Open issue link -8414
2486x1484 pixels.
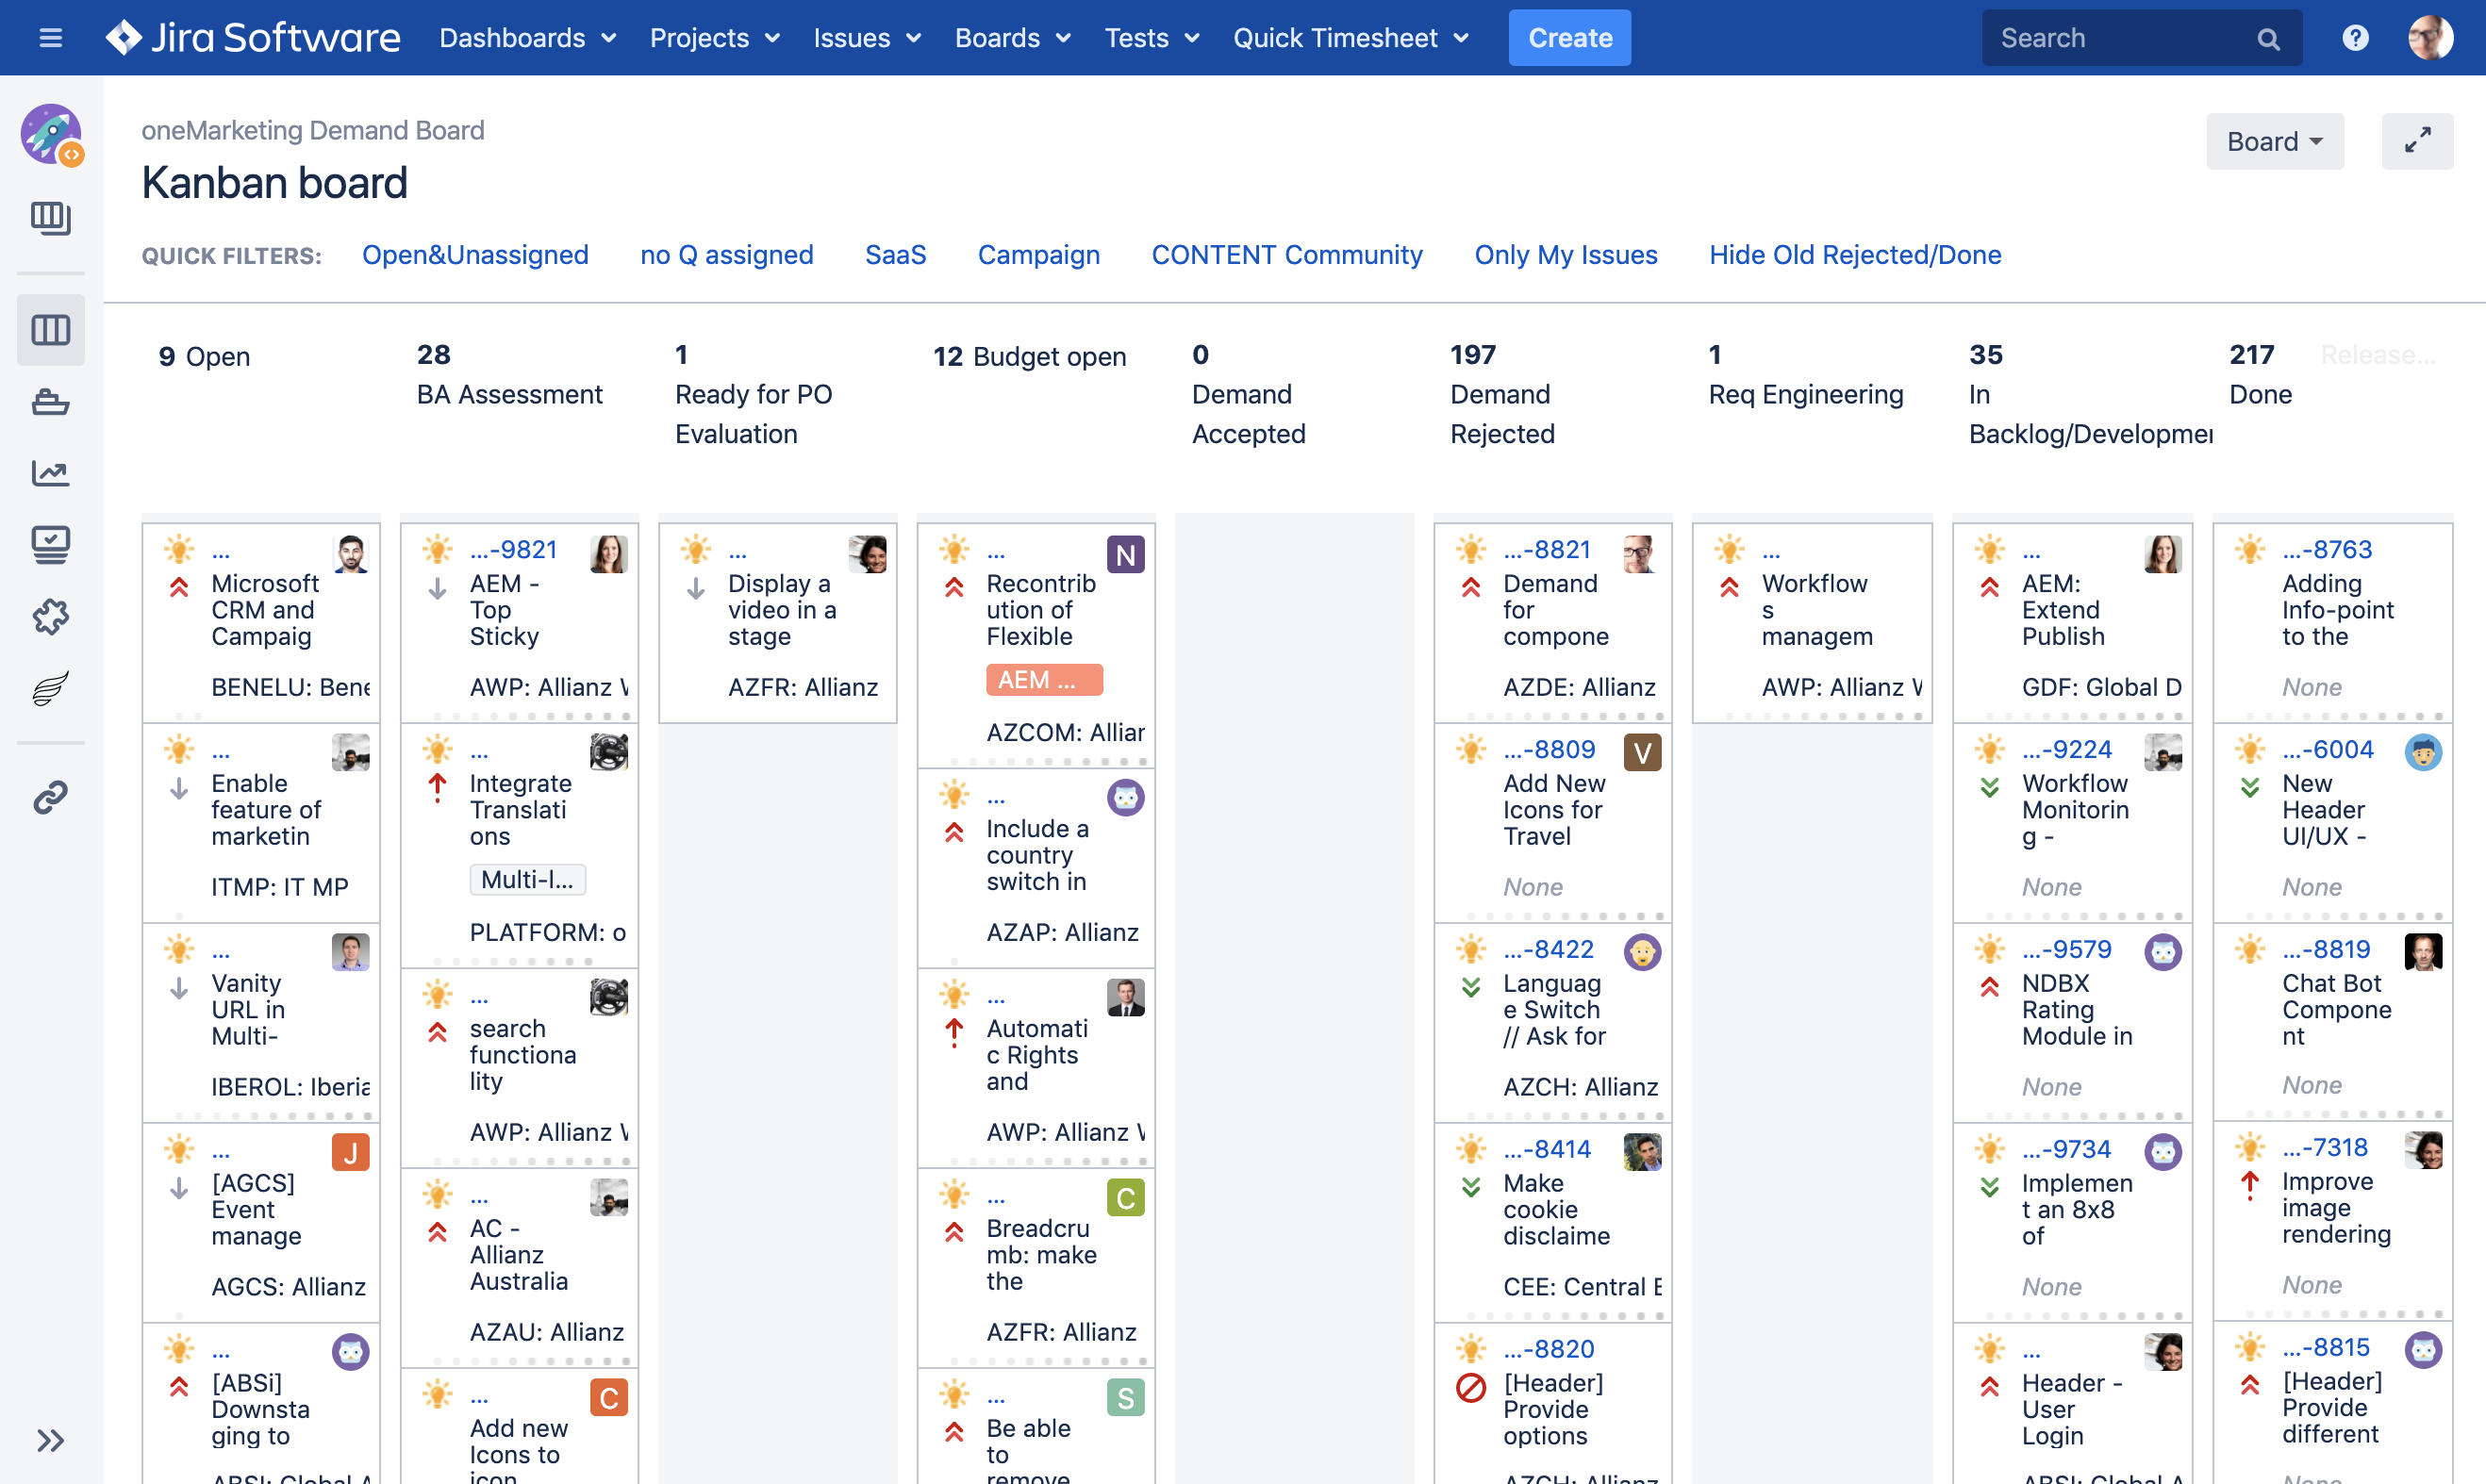coord(1546,1149)
